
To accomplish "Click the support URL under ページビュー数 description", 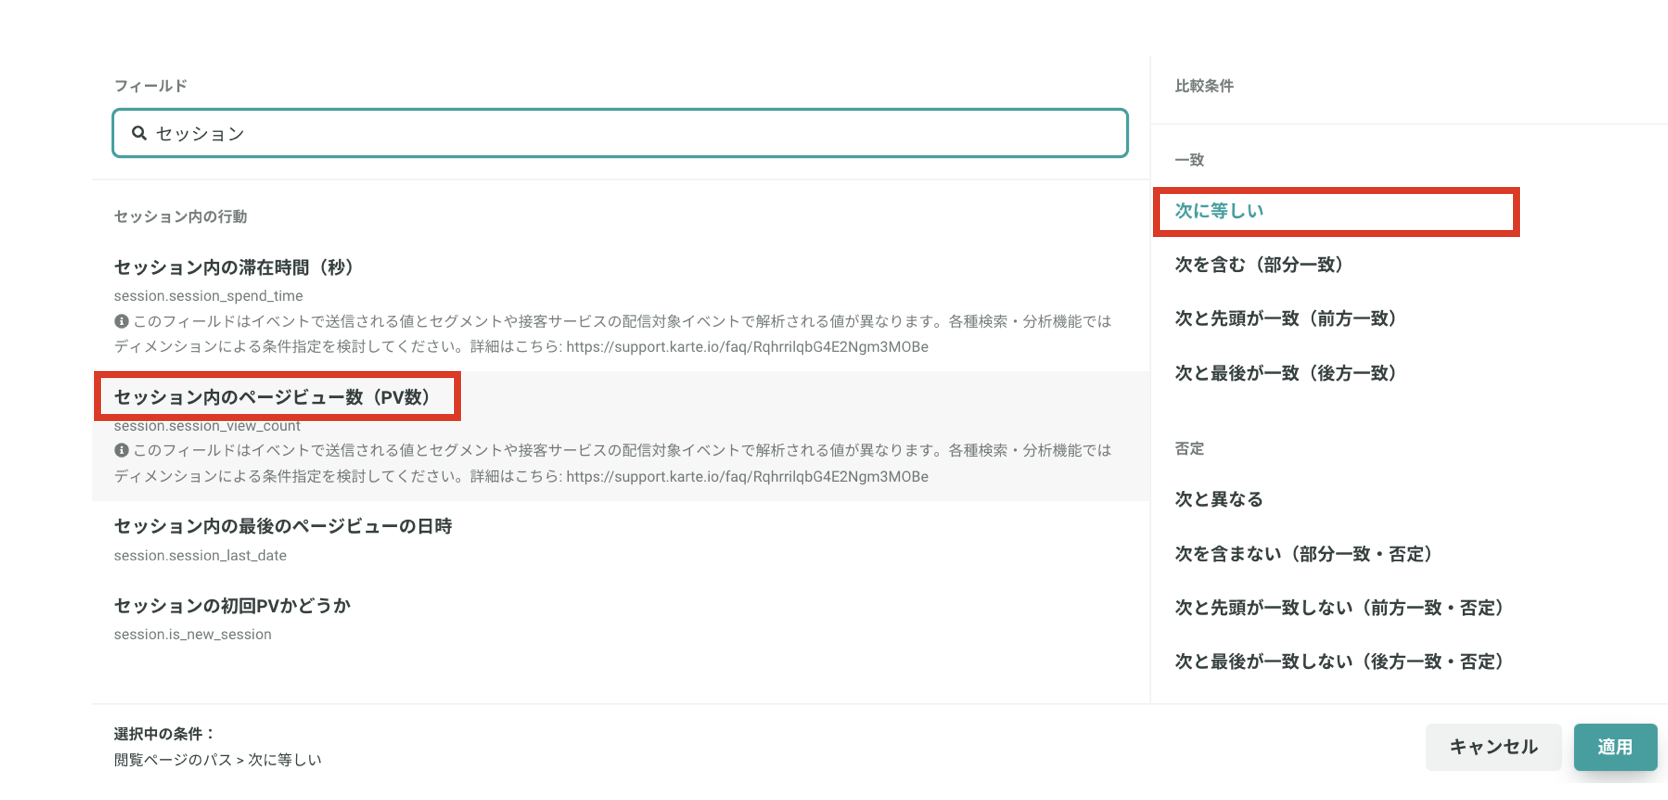I will click(x=747, y=476).
